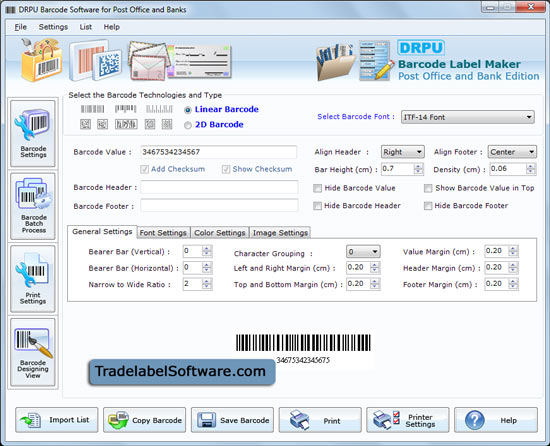
Task: Click the floppy disk icon on Save Barcode
Action: point(206,420)
